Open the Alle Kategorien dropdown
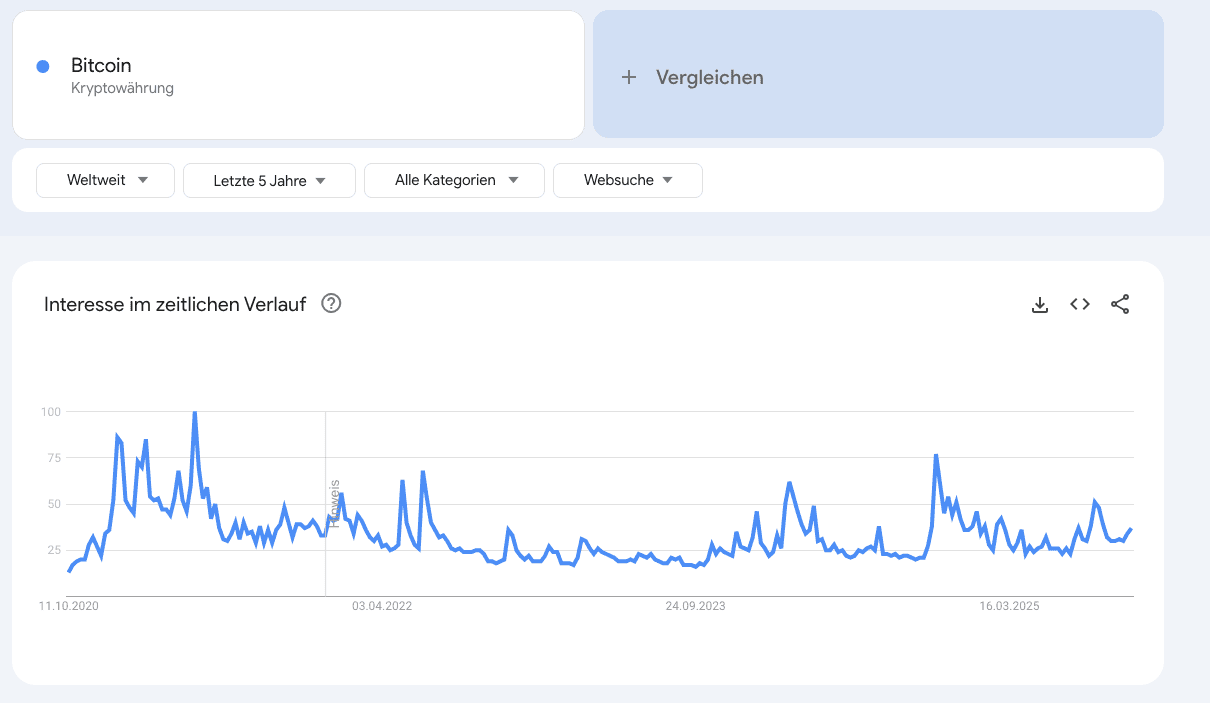 pos(455,180)
